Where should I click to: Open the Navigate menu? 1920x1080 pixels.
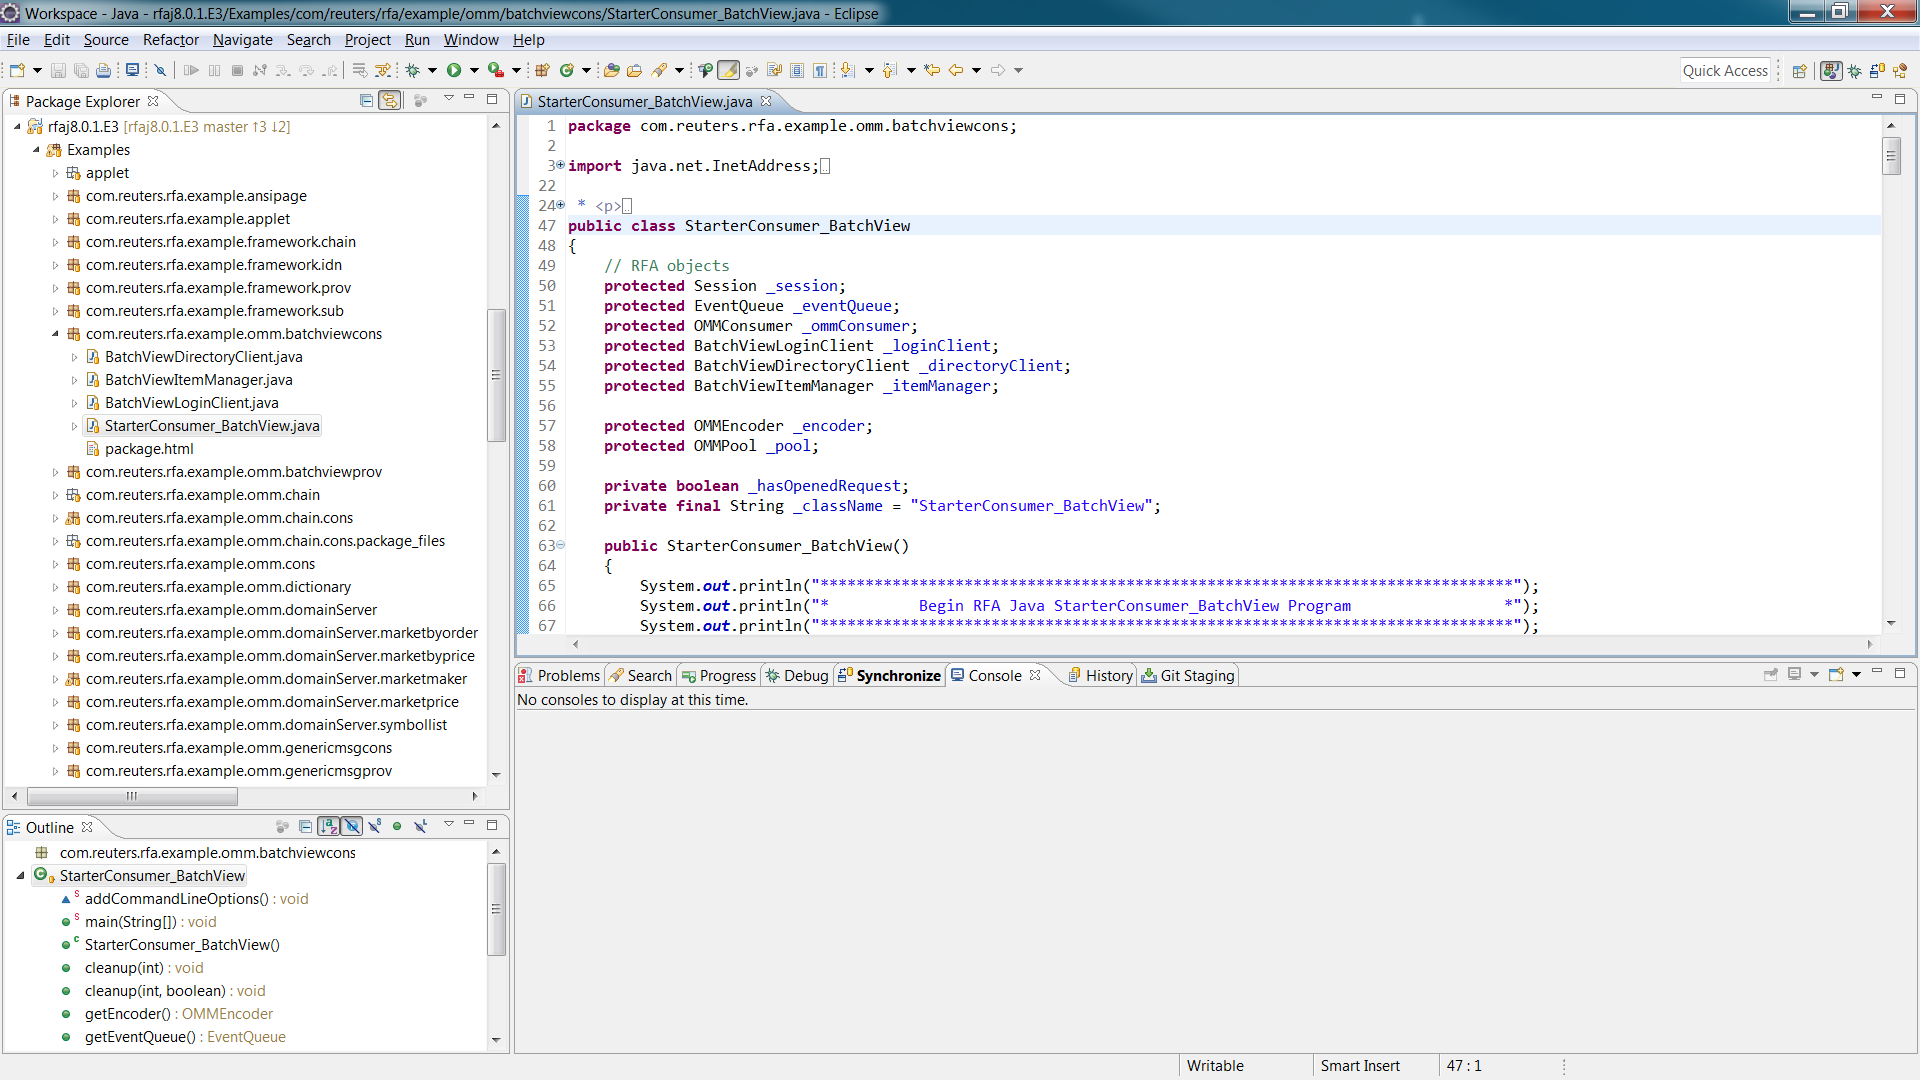tap(243, 40)
